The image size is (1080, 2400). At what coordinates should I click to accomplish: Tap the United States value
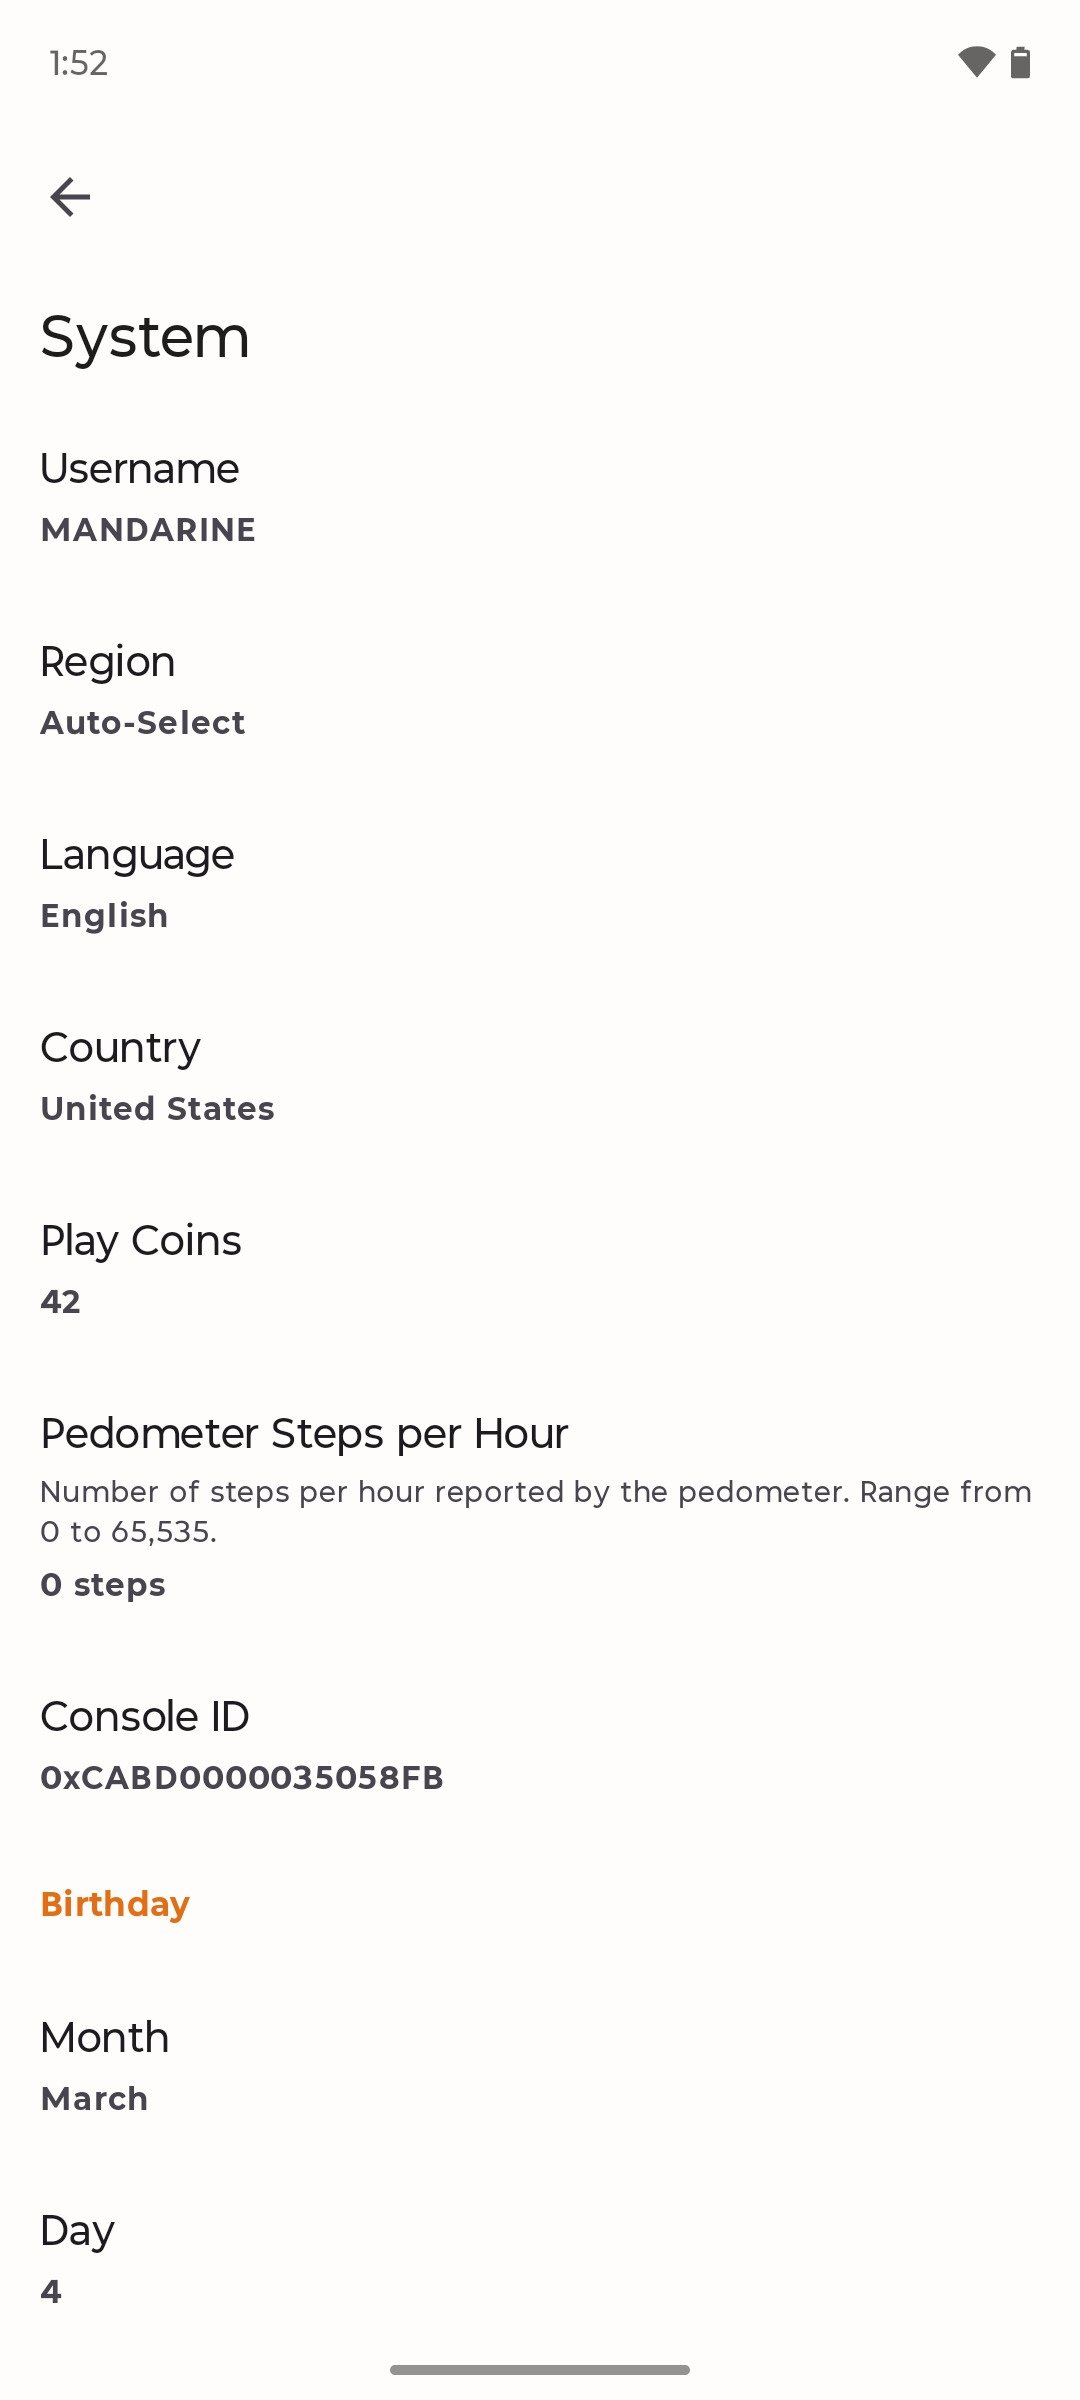pyautogui.click(x=157, y=1109)
